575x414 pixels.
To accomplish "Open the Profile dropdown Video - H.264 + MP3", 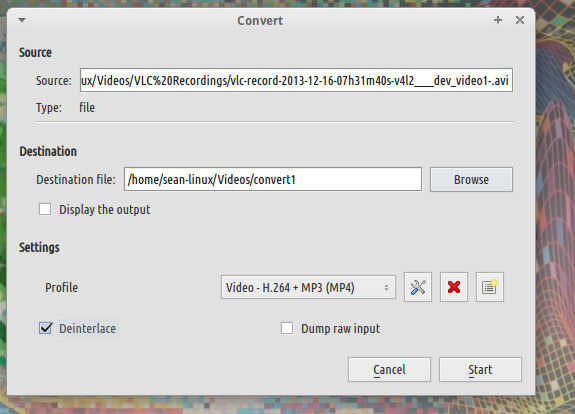I will point(308,287).
